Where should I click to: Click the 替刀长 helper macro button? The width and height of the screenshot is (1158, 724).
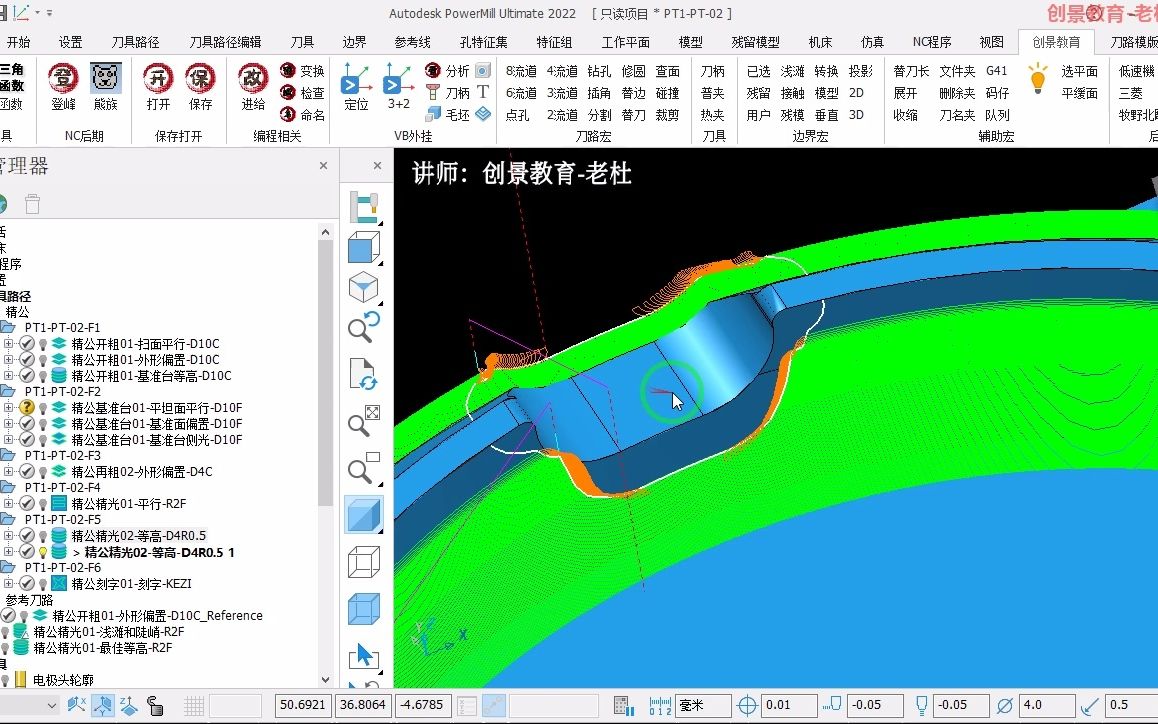pos(911,71)
